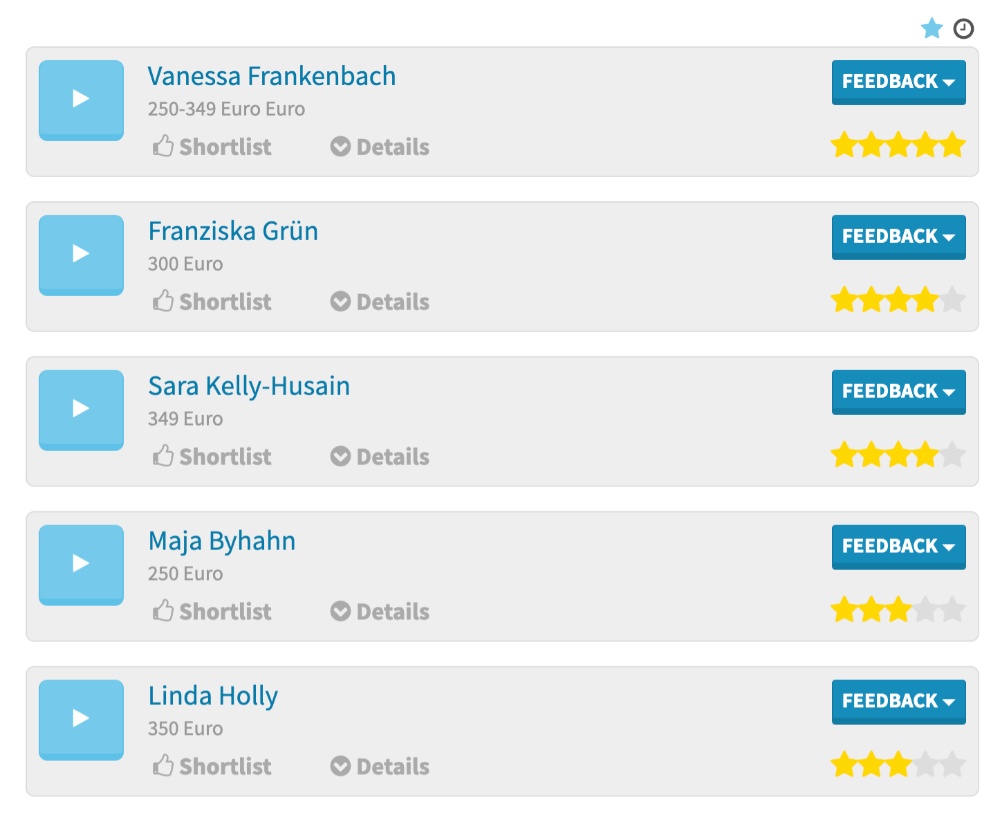Screen dimensions: 1000x813
Task: Play Sara Kelly-Husain's video preview
Action: [x=80, y=410]
